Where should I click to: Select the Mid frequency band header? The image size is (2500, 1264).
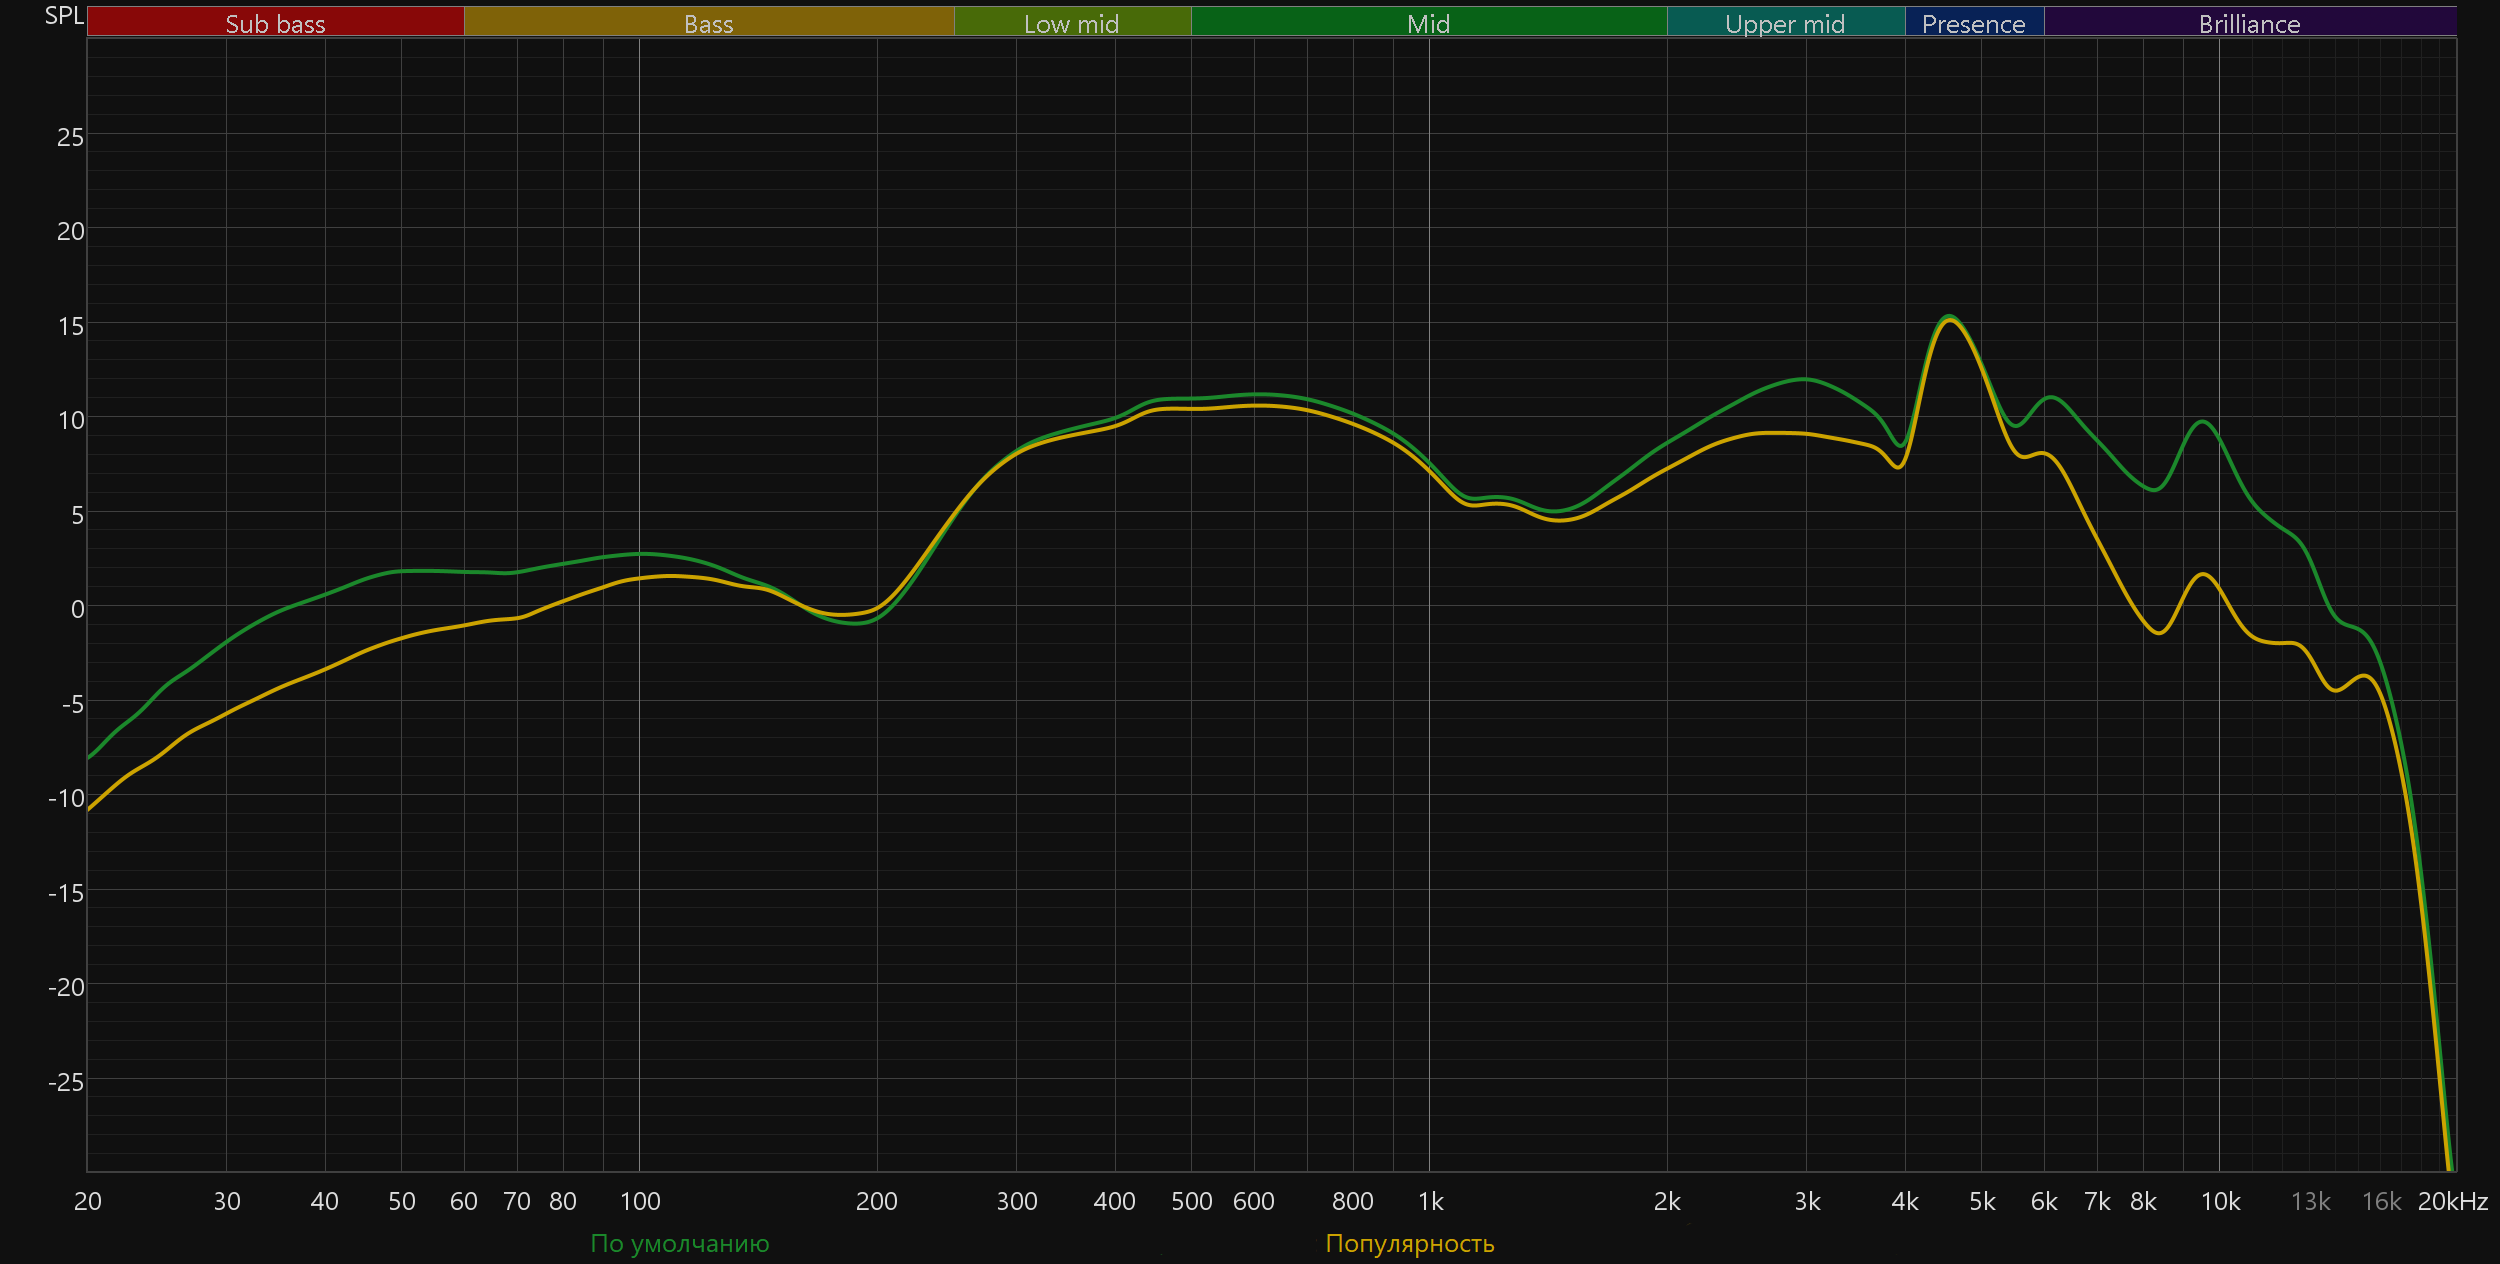[1428, 23]
